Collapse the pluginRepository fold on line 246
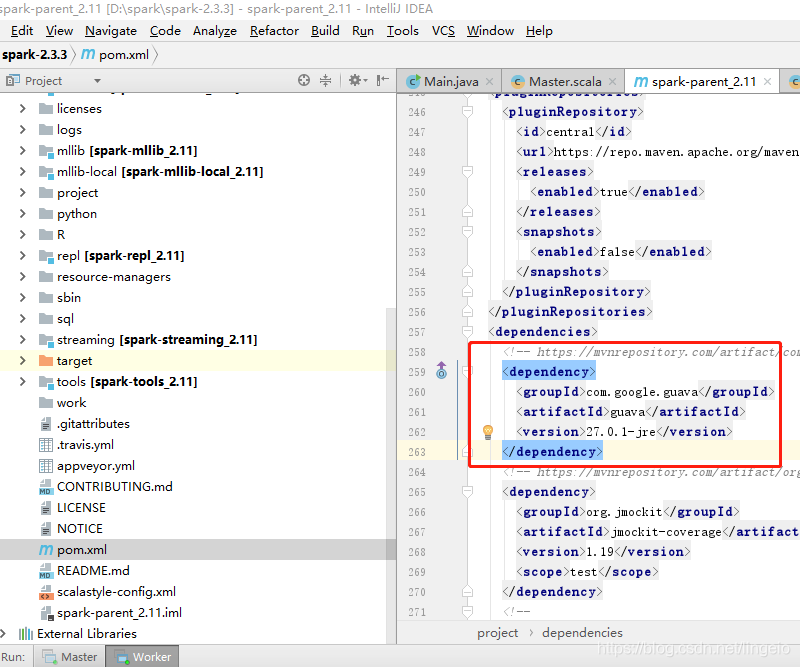Screen dimensions: 800x667 (x=467, y=111)
